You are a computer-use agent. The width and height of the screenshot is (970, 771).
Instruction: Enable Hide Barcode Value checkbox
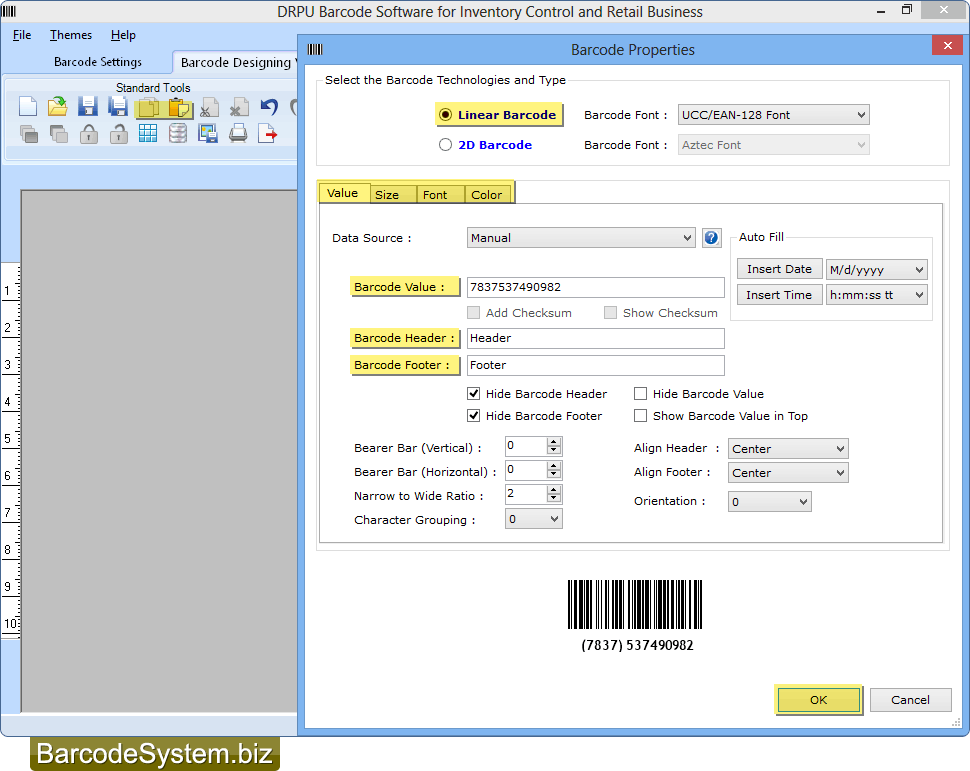(x=640, y=394)
